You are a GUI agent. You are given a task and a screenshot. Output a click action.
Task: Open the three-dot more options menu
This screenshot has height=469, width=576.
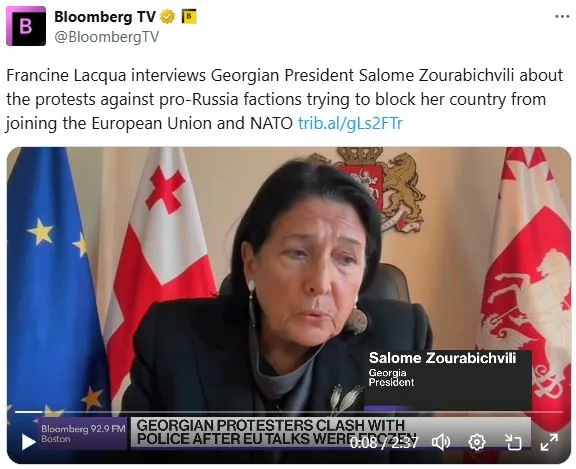[x=562, y=17]
